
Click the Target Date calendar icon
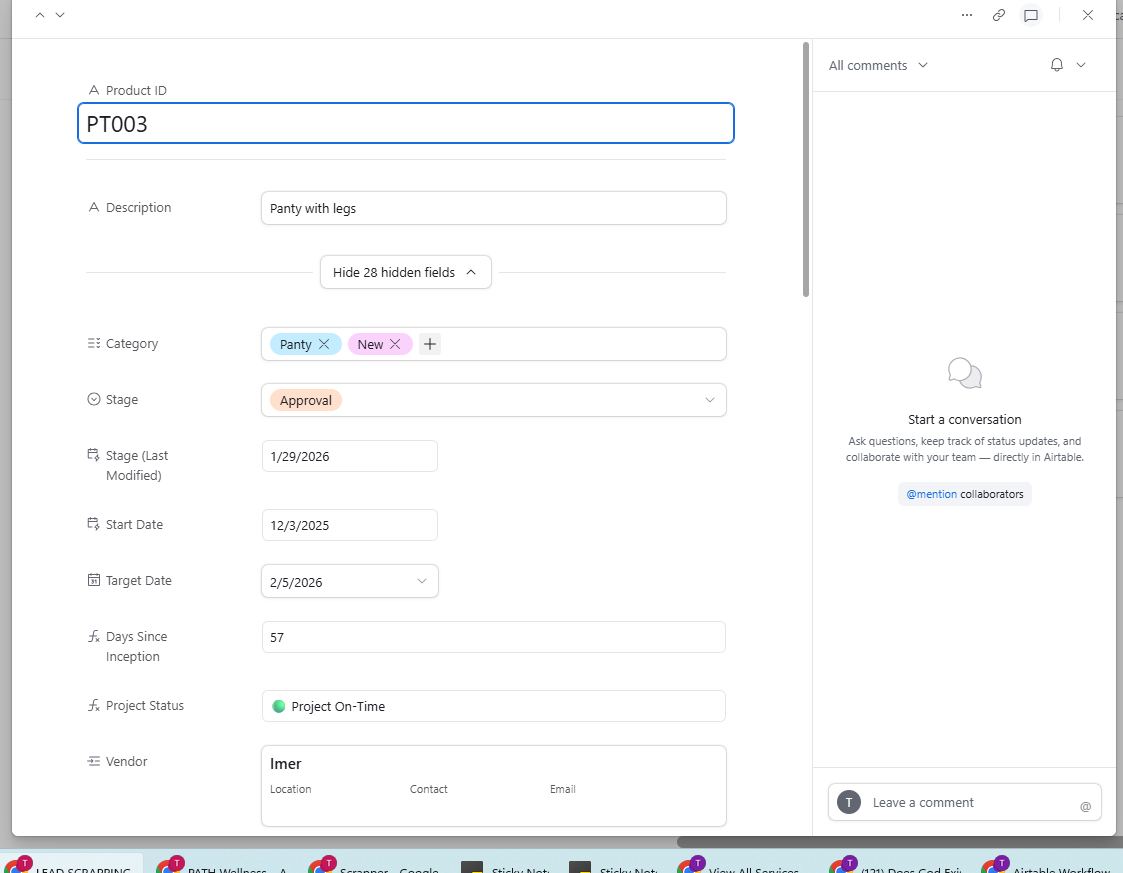[x=94, y=580]
